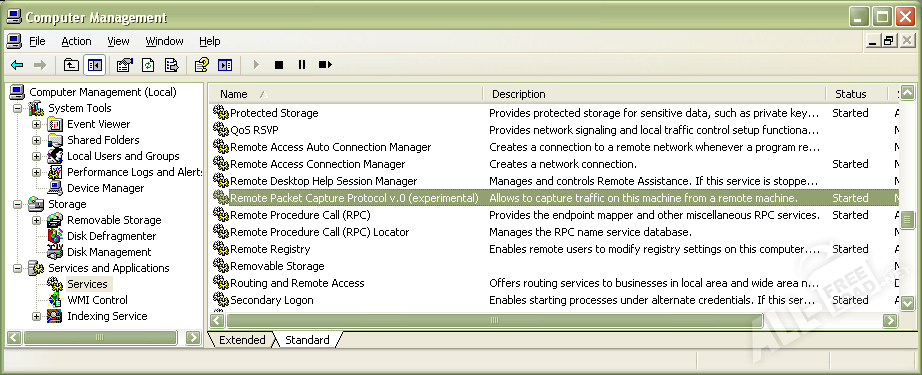Expand the Event Viewer tree node
922x375 pixels.
click(36, 125)
